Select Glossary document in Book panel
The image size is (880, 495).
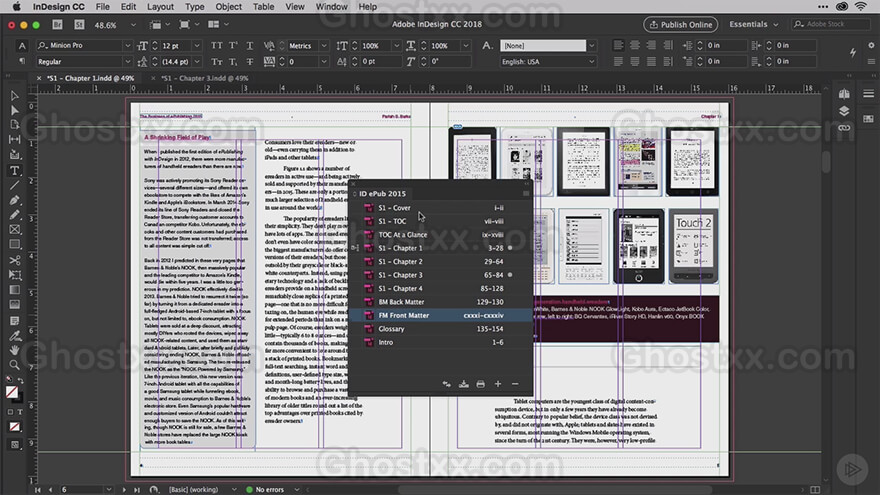coord(441,329)
